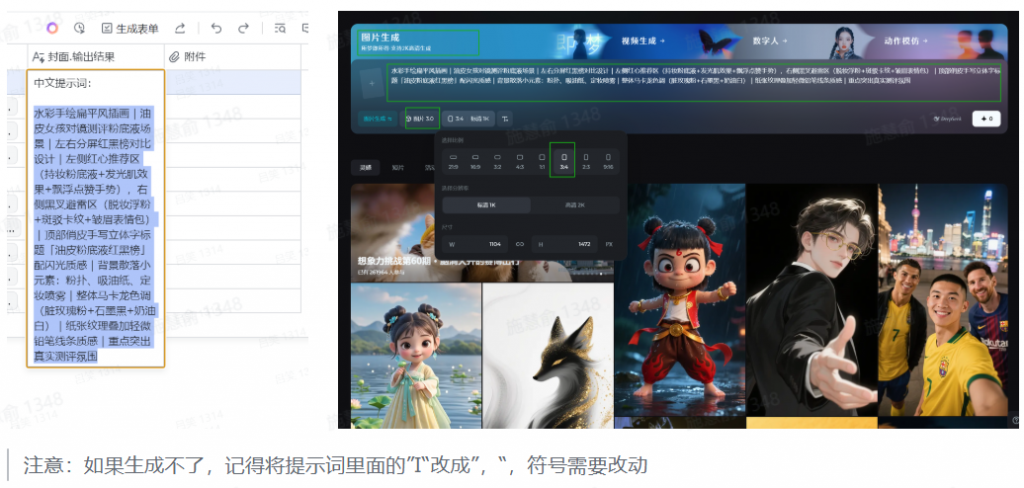Switch to the 短片 gallery tab
Image resolution: width=1024 pixels, height=488 pixels.
coord(397,167)
